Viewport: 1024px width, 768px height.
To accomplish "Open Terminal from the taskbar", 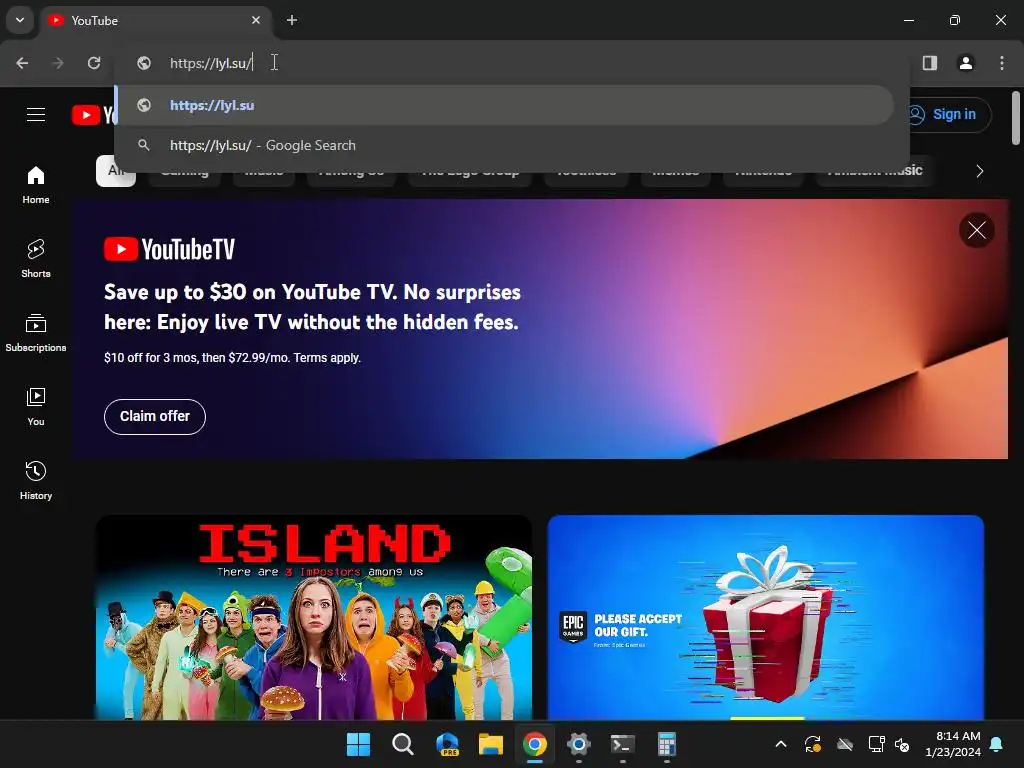I will tap(622, 744).
